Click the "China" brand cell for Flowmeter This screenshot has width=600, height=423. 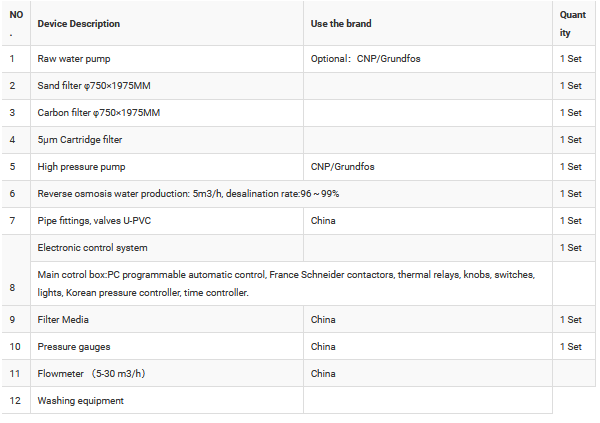click(x=323, y=373)
